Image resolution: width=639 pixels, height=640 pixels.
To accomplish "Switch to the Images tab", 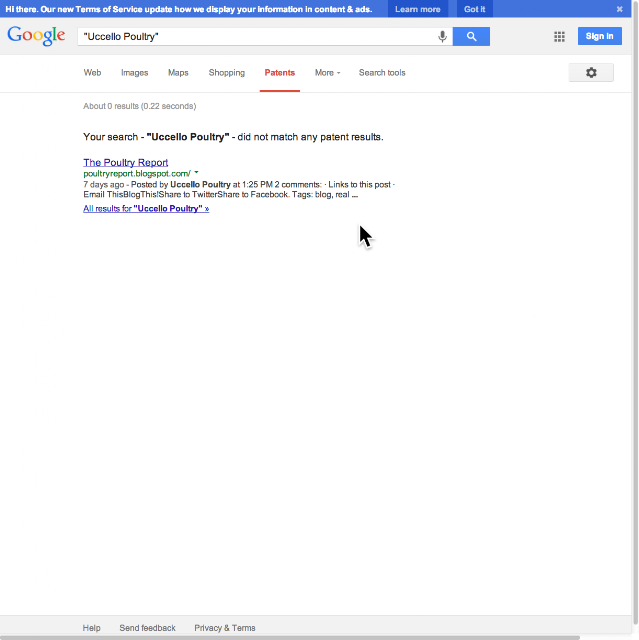I will (134, 73).
